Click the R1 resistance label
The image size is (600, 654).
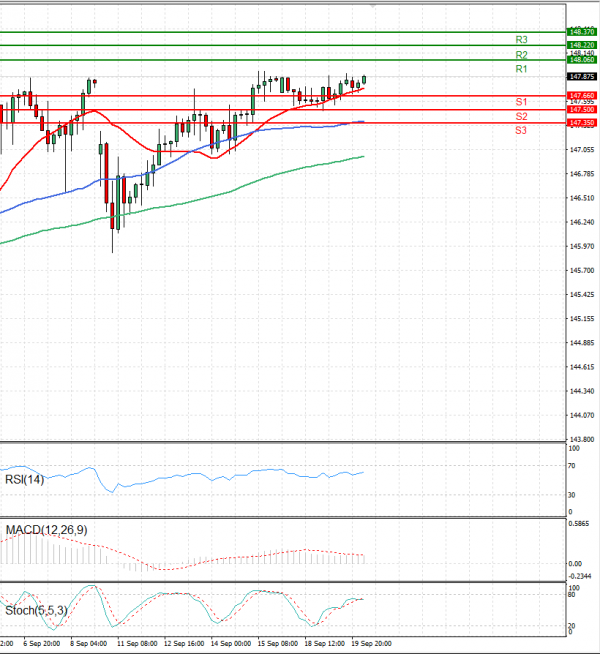(521, 69)
